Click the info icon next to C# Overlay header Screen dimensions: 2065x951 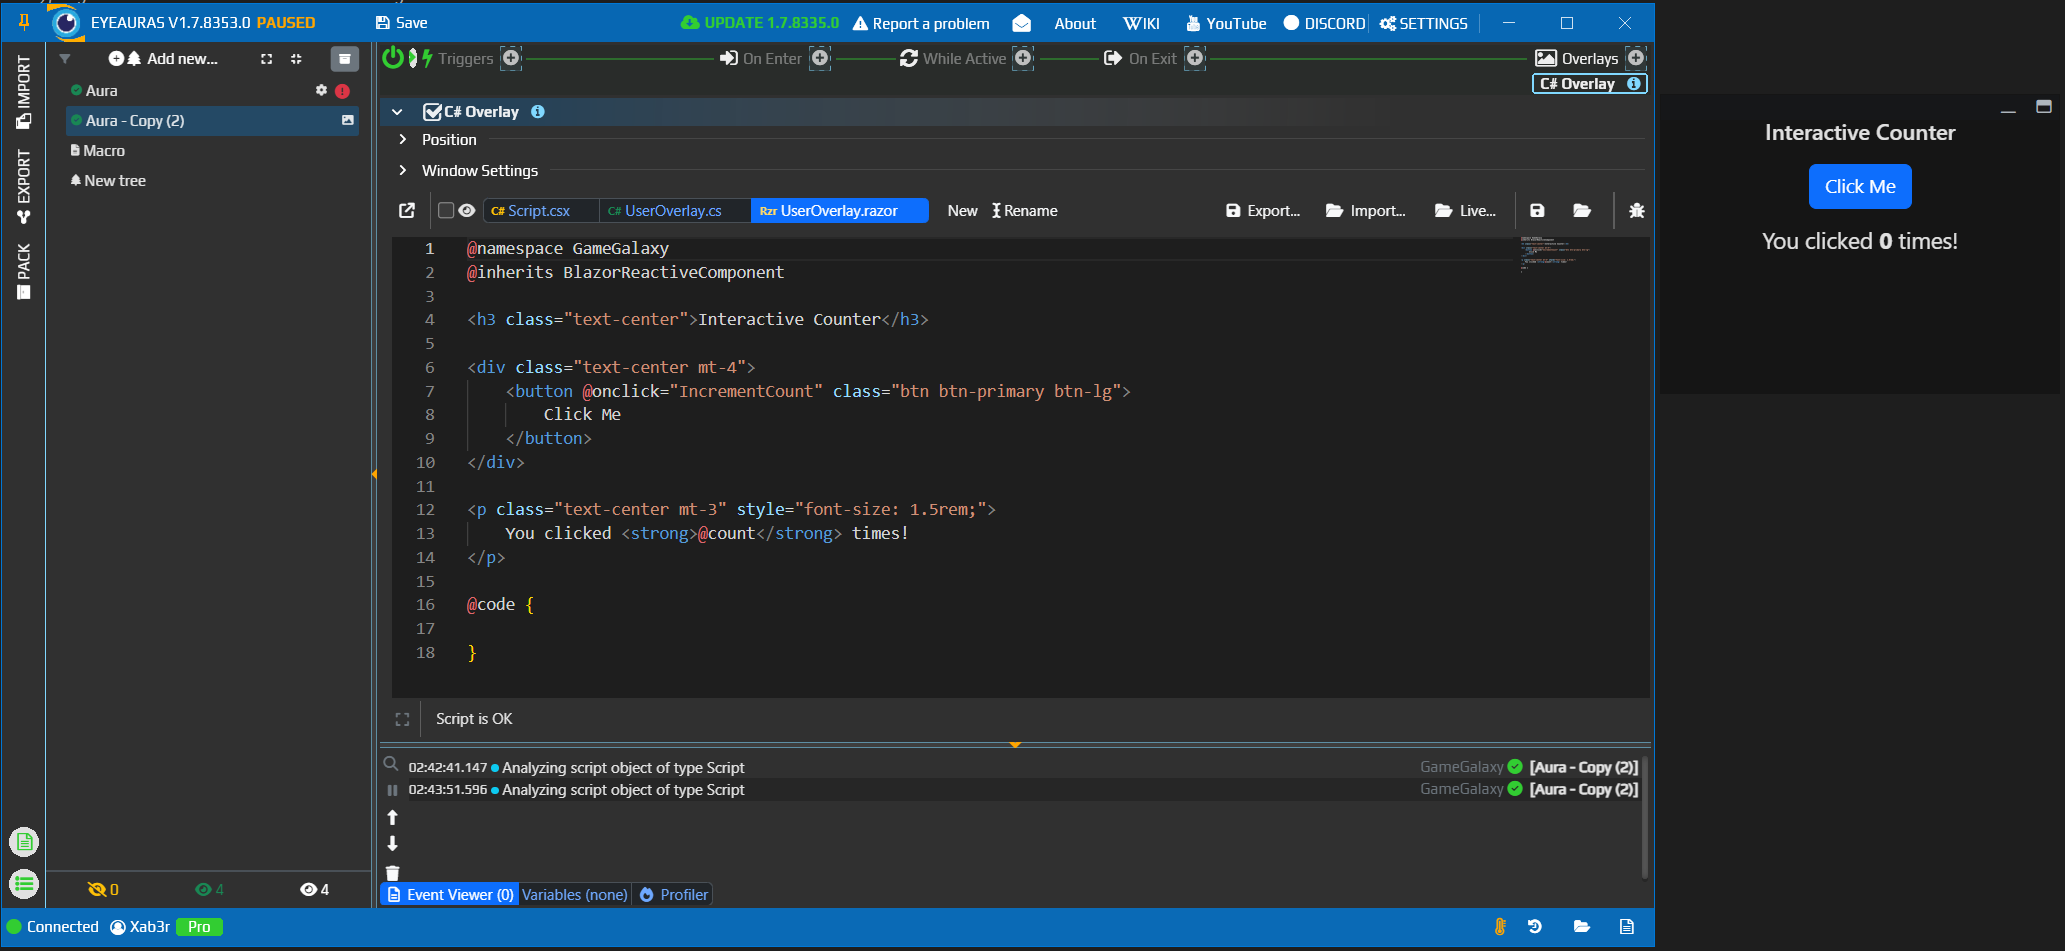pyautogui.click(x=538, y=112)
